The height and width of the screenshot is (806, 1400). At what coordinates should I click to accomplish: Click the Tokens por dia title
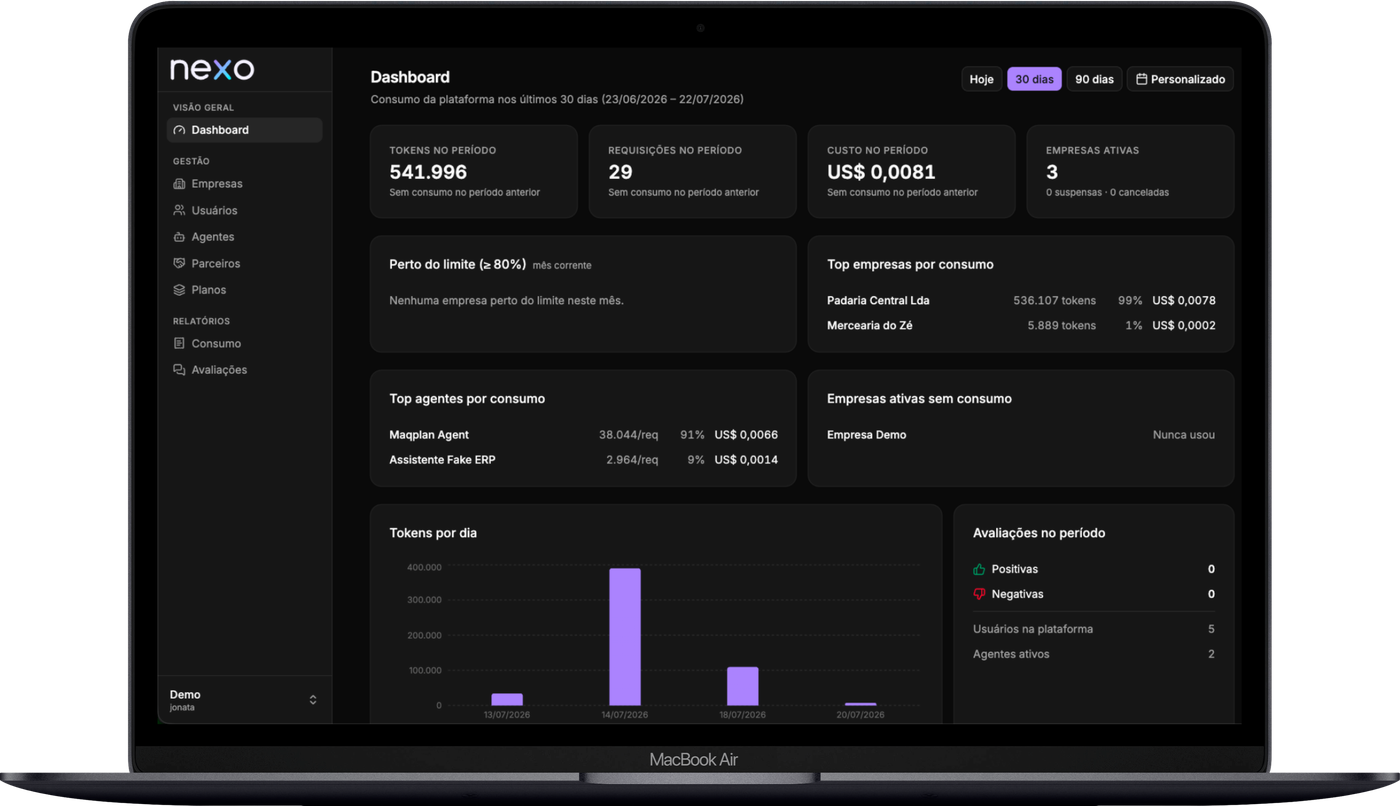coord(433,533)
